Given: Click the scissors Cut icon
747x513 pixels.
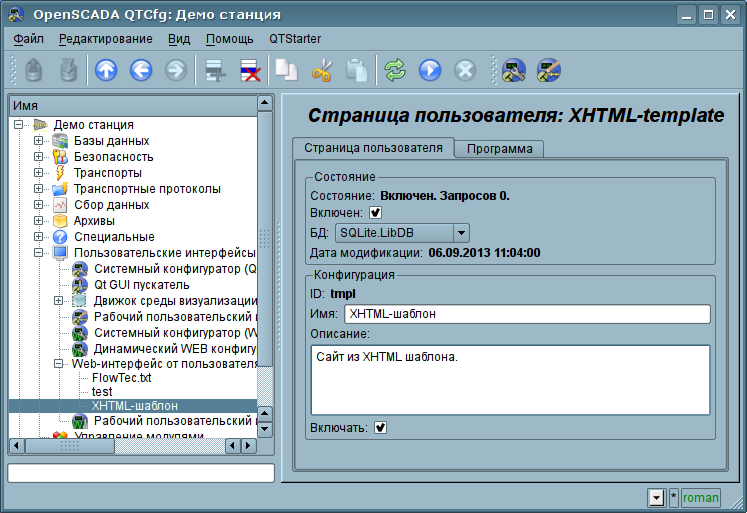Looking at the screenshot, I should click(x=321, y=70).
